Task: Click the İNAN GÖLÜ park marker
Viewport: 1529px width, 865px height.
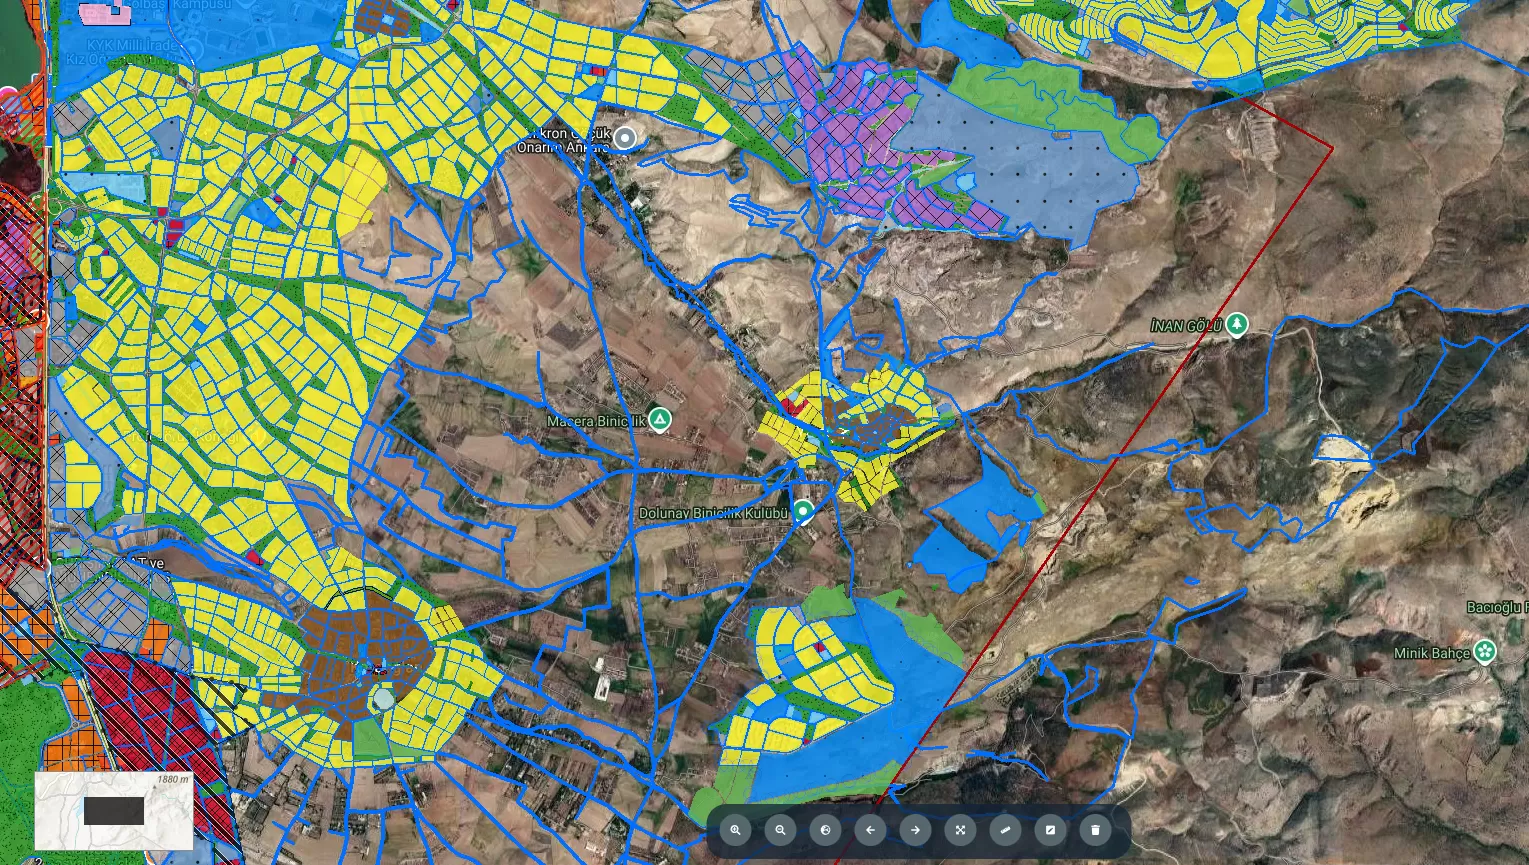Action: coord(1238,325)
